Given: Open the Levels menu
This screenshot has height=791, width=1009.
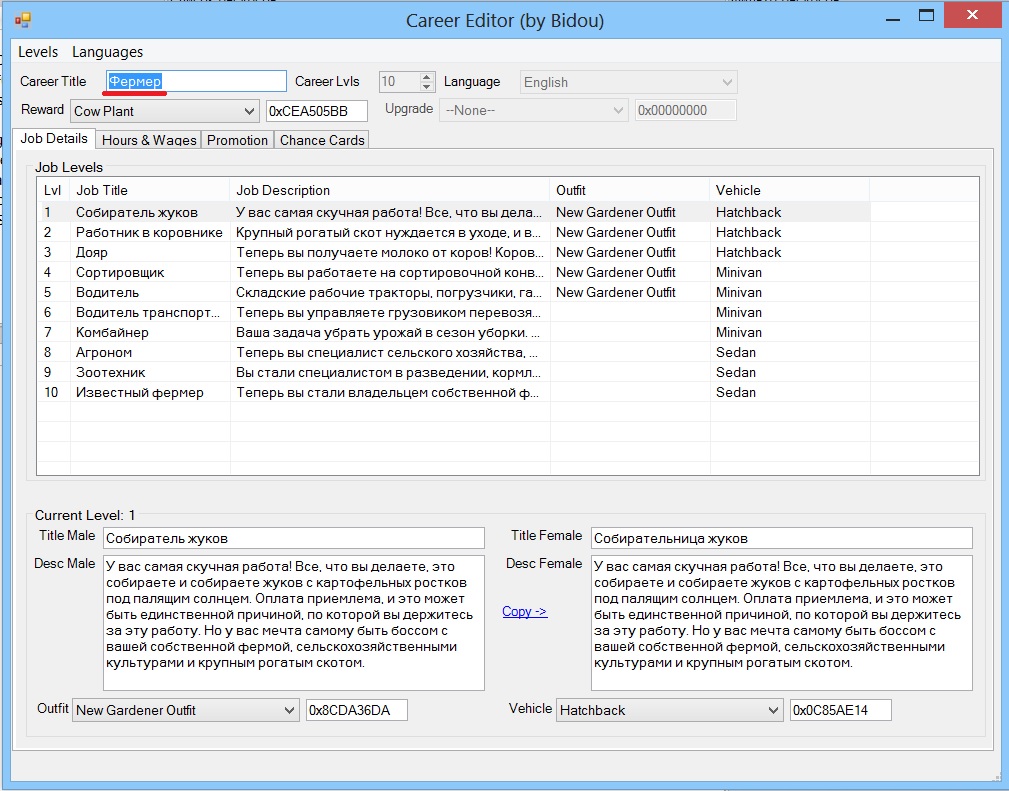Looking at the screenshot, I should 38,52.
